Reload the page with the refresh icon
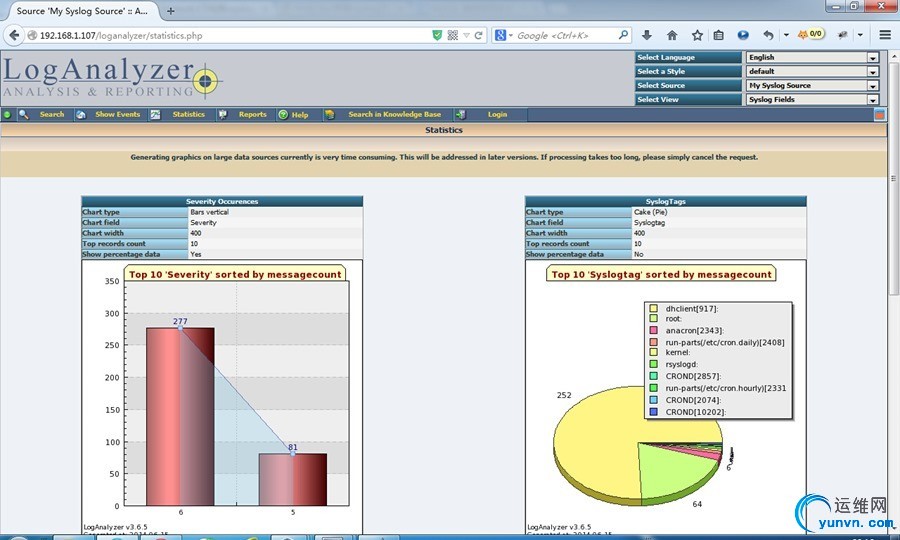The width and height of the screenshot is (900, 540). pos(478,35)
